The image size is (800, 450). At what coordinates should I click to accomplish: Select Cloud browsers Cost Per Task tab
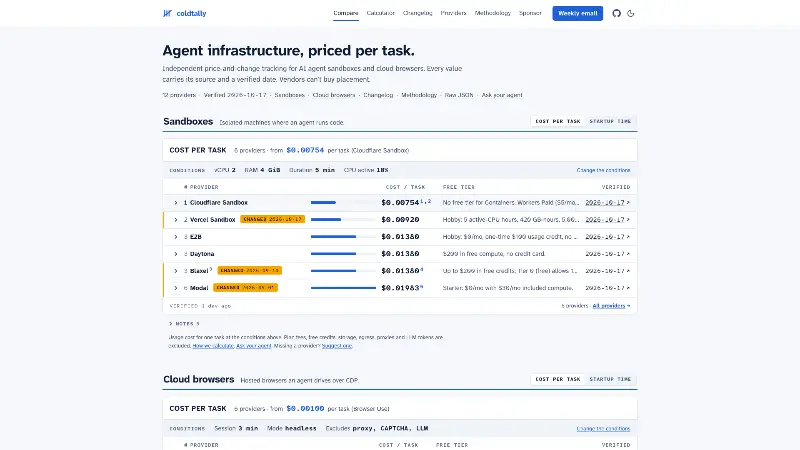pos(558,379)
